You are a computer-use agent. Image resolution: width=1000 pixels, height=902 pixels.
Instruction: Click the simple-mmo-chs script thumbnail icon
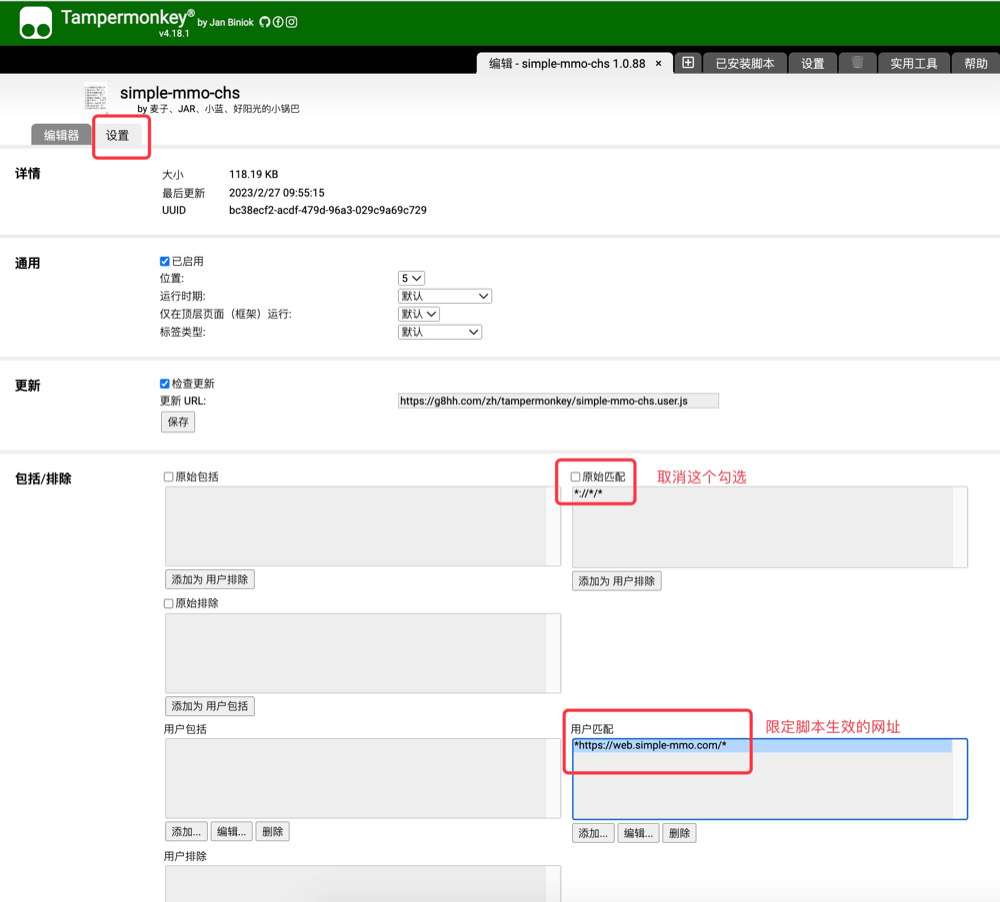pos(96,98)
